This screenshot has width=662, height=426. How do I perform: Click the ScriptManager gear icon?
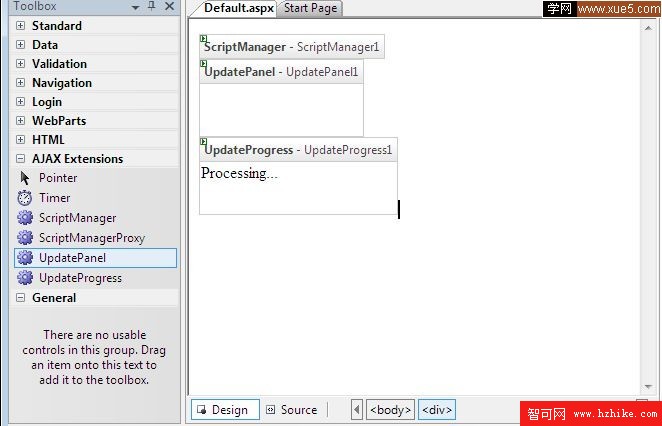coord(25,218)
